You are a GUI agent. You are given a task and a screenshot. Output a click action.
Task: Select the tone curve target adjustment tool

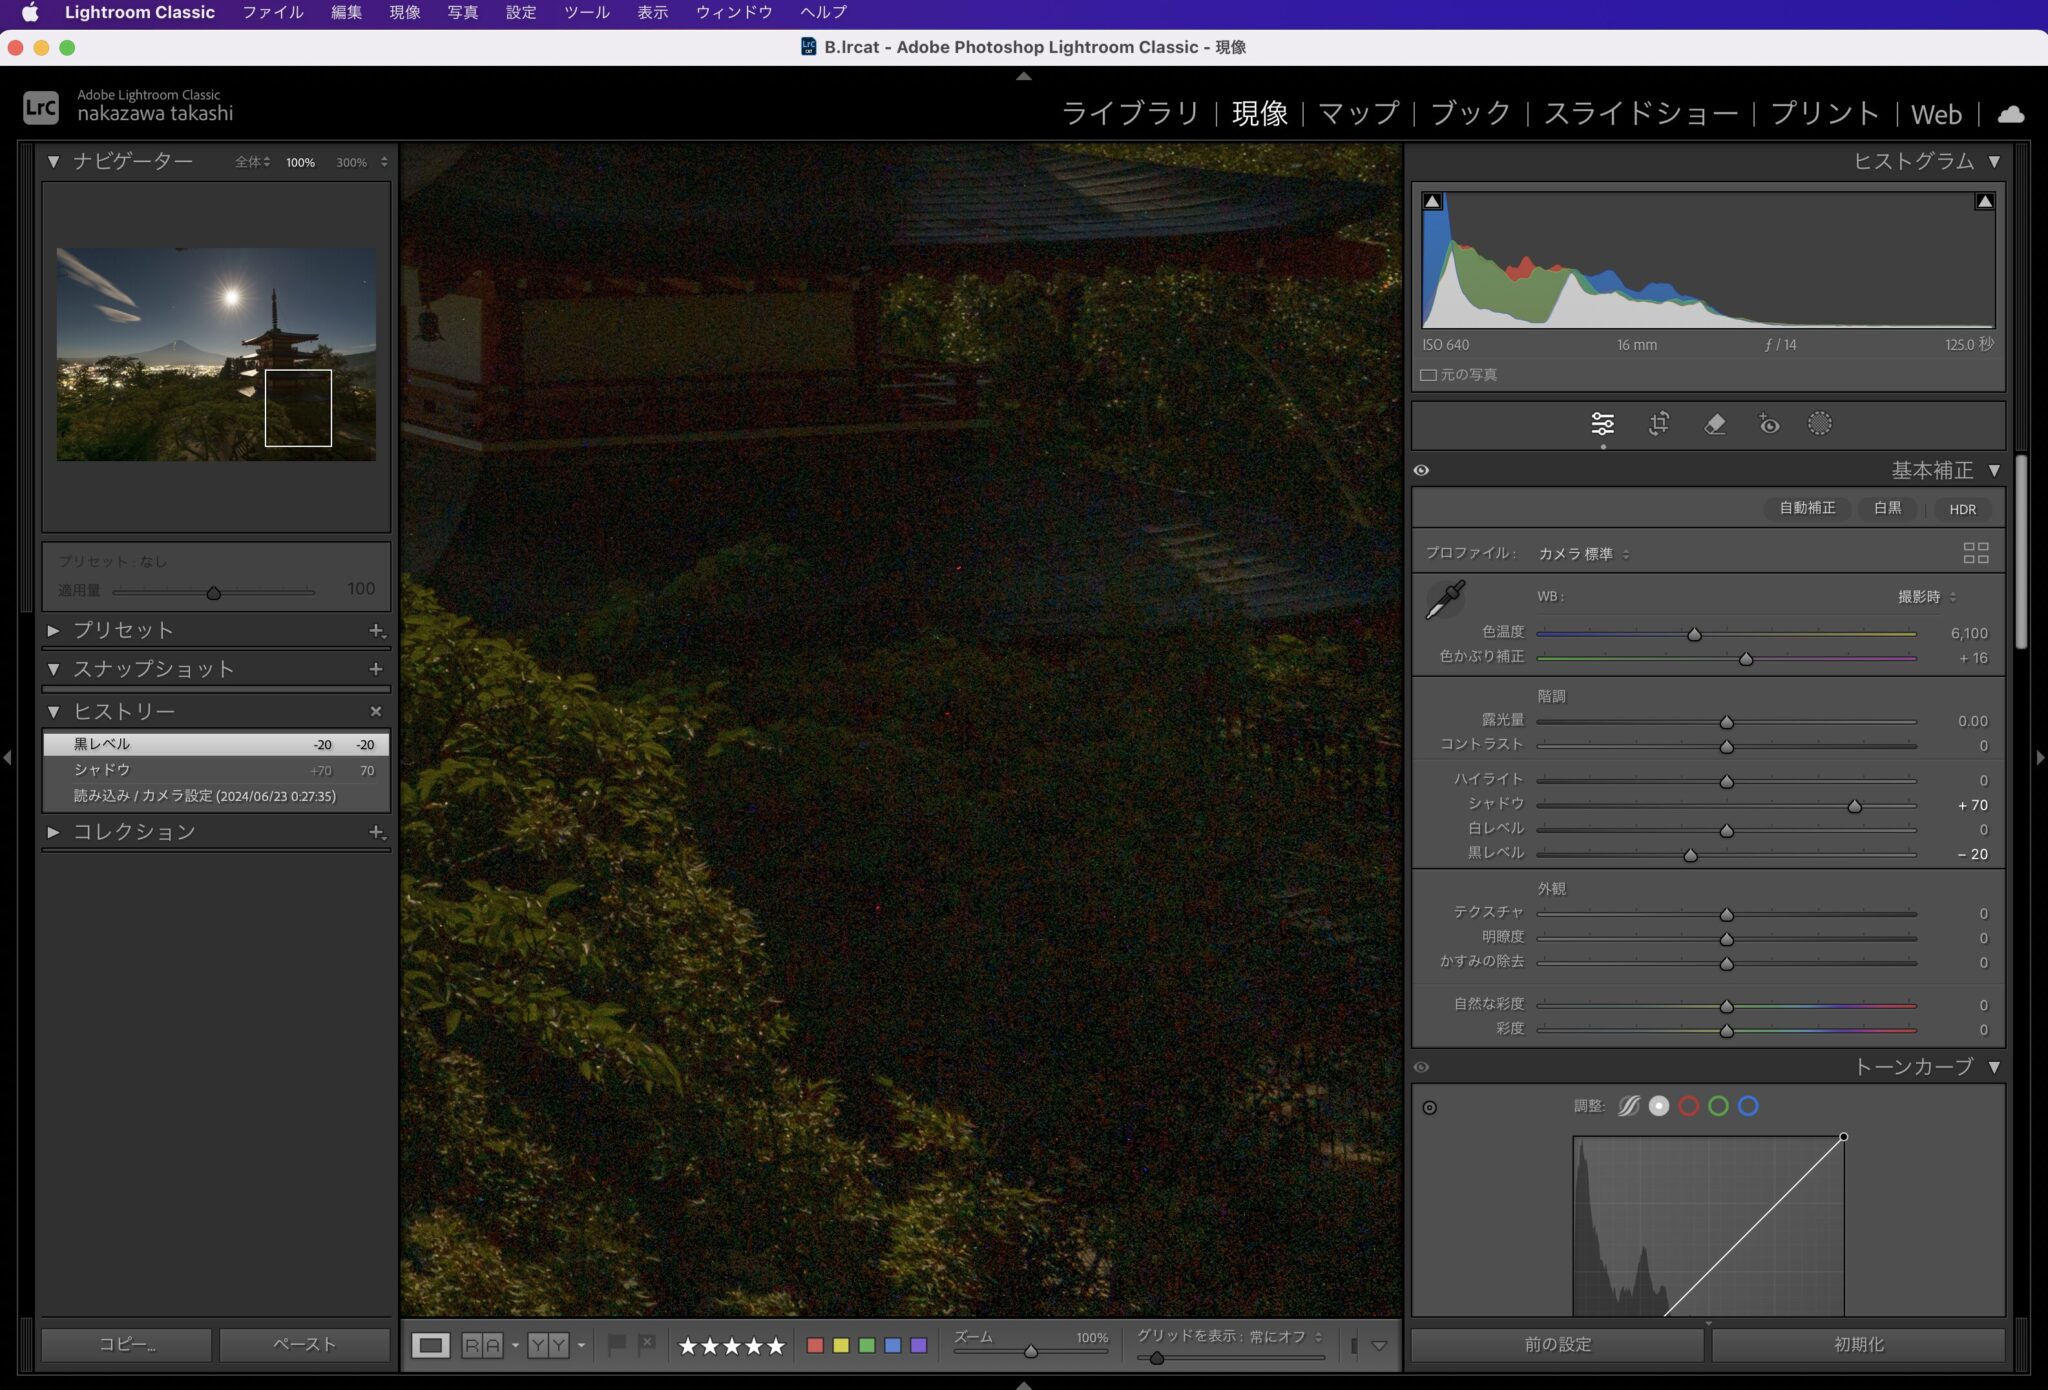pos(1430,1107)
